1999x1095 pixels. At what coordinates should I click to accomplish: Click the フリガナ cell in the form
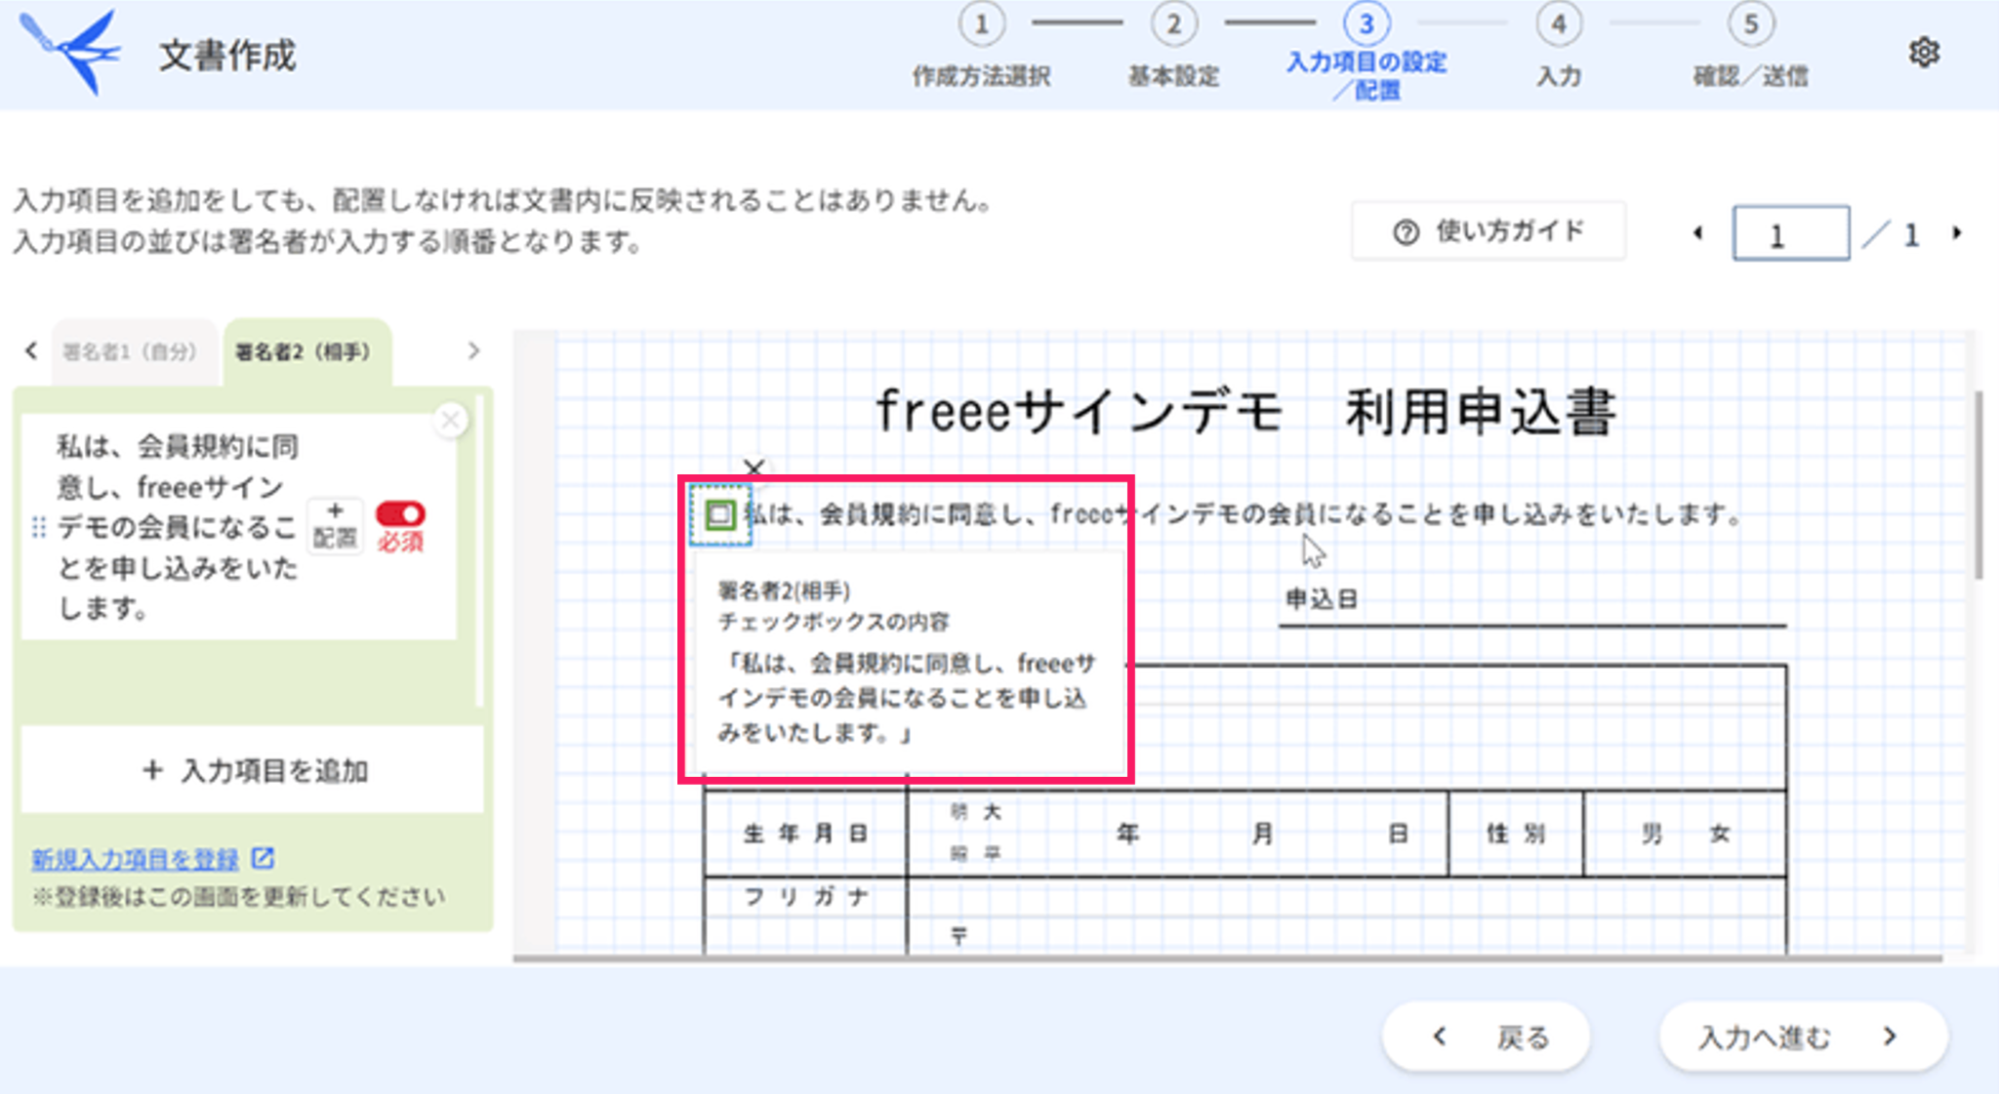(x=805, y=896)
